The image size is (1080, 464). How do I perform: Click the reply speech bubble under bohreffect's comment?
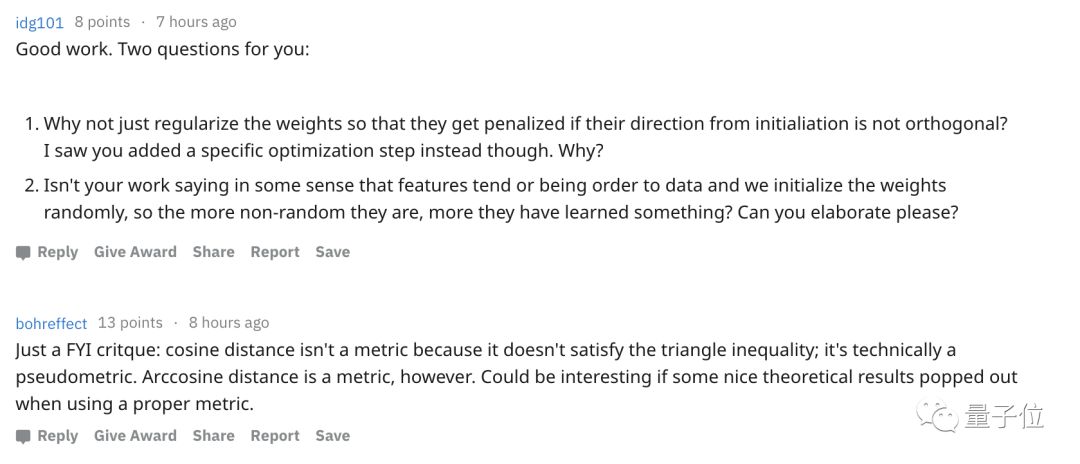23,437
